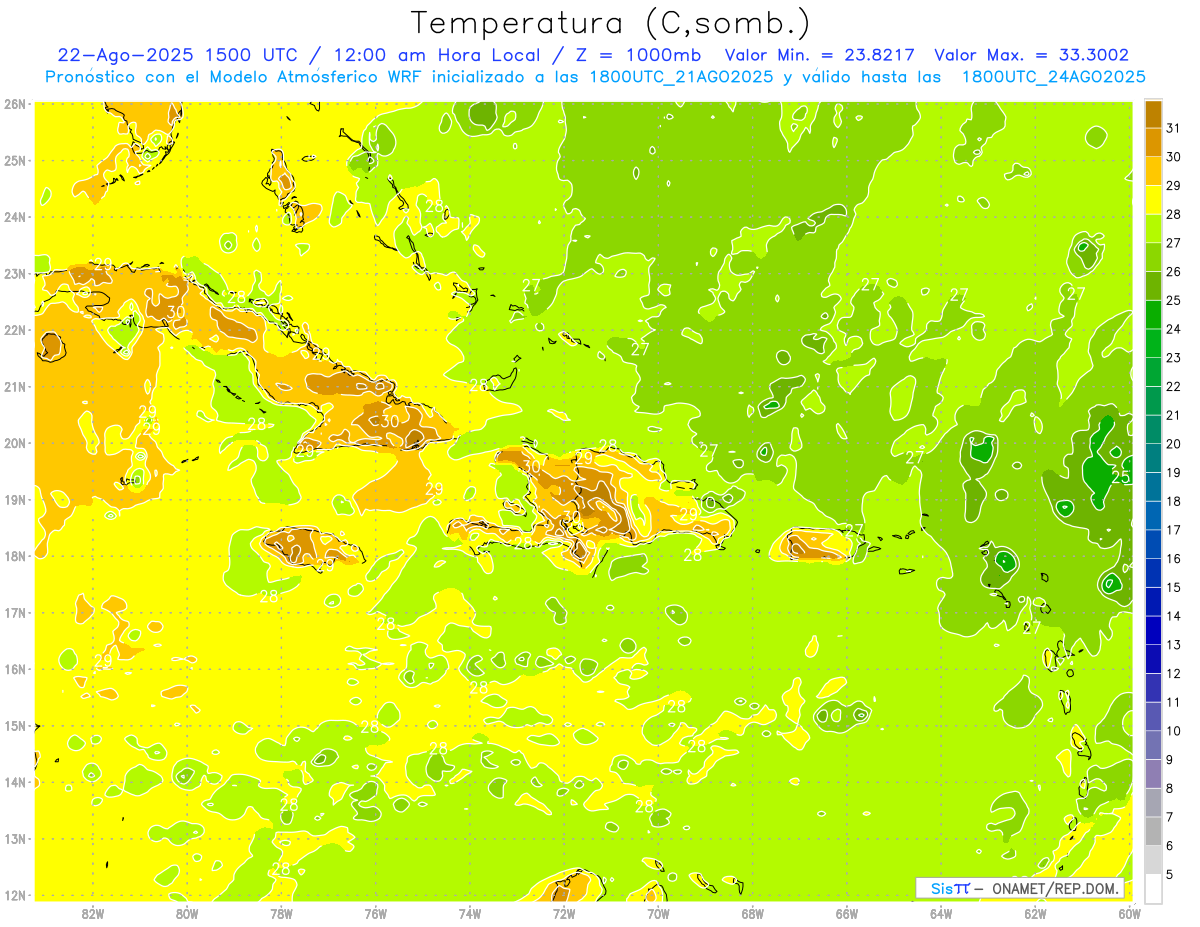Viewport: 1200px width, 927px height.
Task: Click the 60W longitude axis label
Action: [x=1130, y=913]
